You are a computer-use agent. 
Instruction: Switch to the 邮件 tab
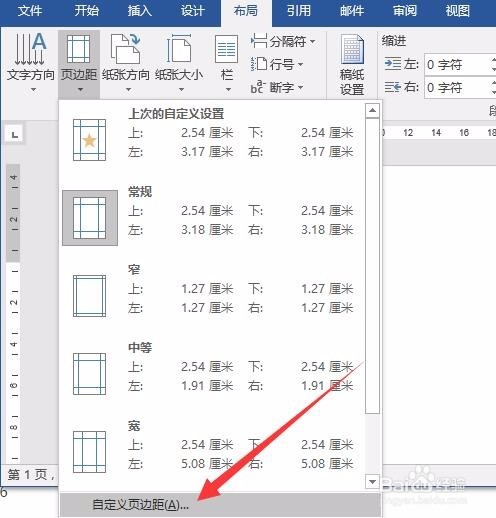(x=352, y=11)
